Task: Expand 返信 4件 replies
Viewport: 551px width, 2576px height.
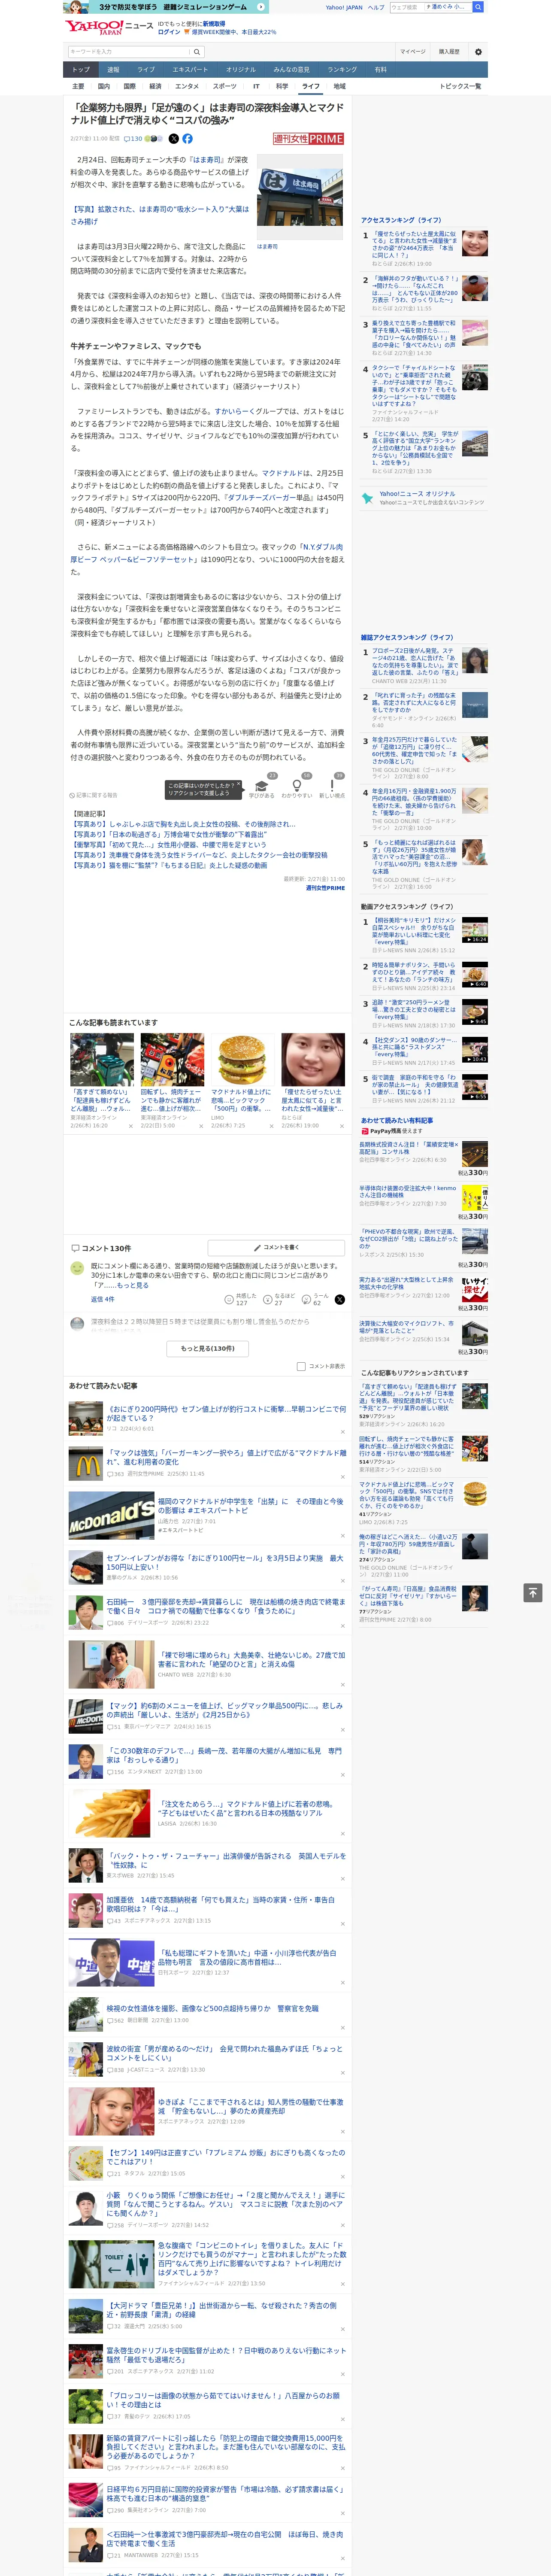Action: point(102,1299)
